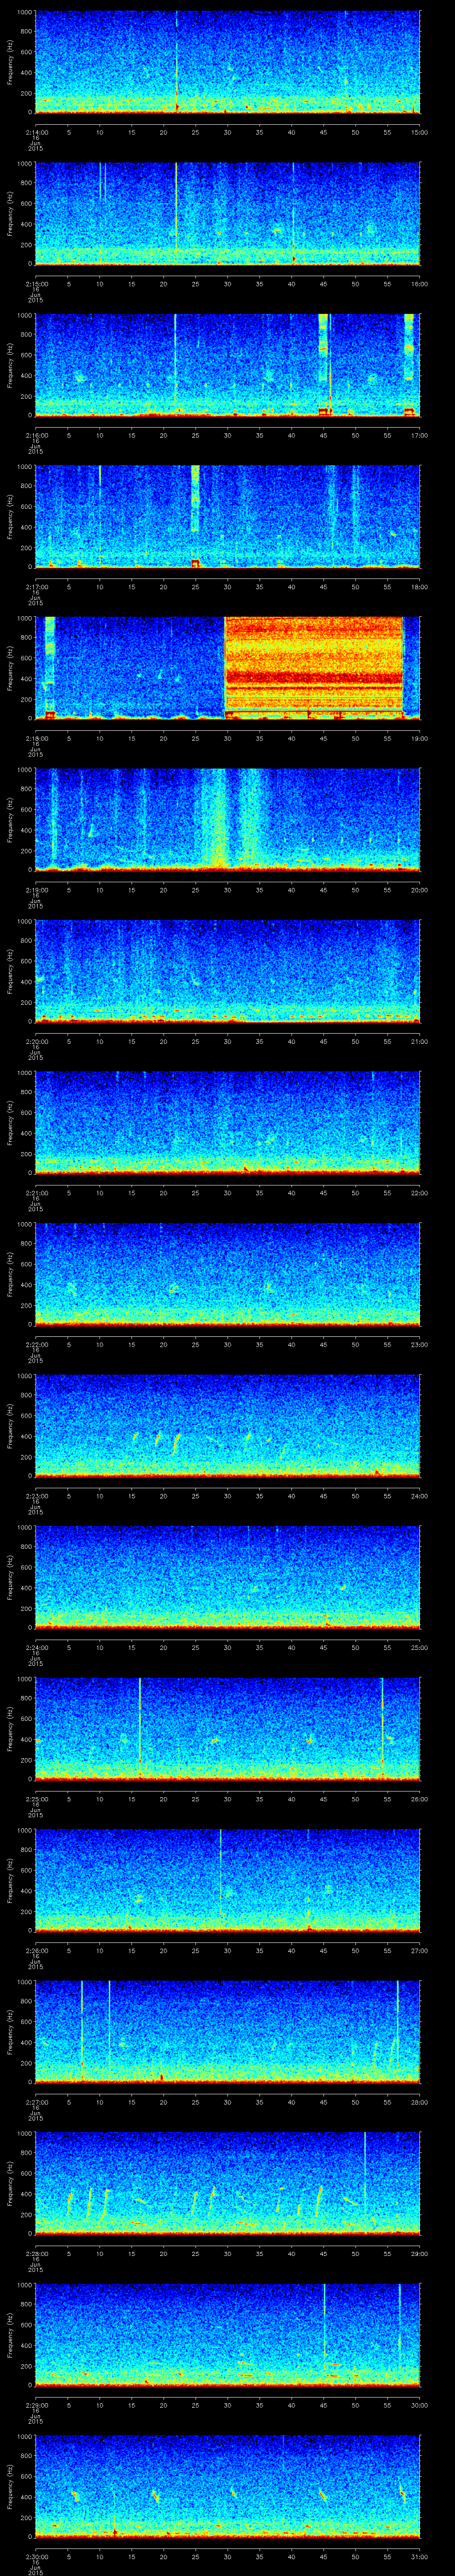The image size is (455, 2576).
Task: Click the 24:00 end time label
Action: [420, 1495]
